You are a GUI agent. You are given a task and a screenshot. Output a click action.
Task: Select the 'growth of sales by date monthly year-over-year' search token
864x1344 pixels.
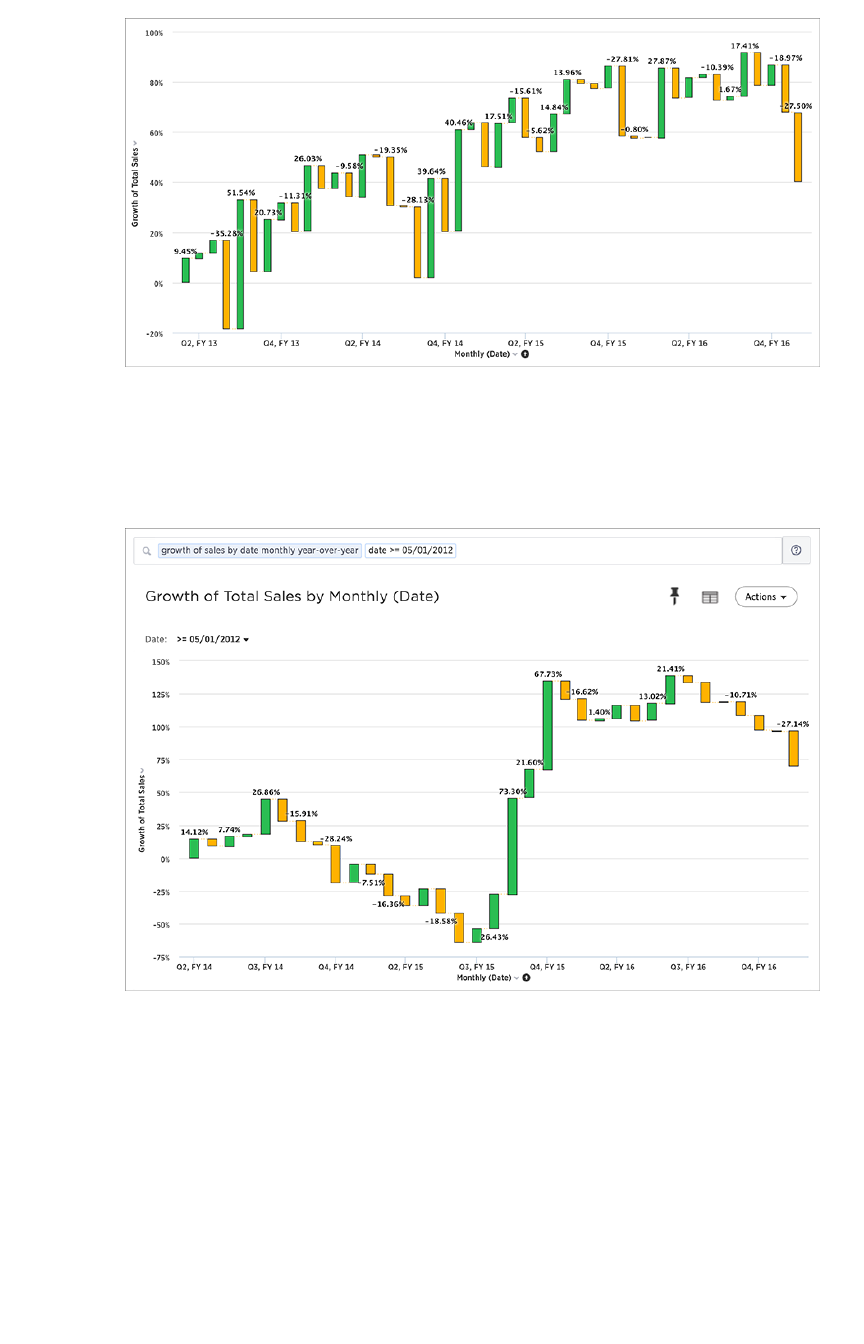(x=260, y=550)
